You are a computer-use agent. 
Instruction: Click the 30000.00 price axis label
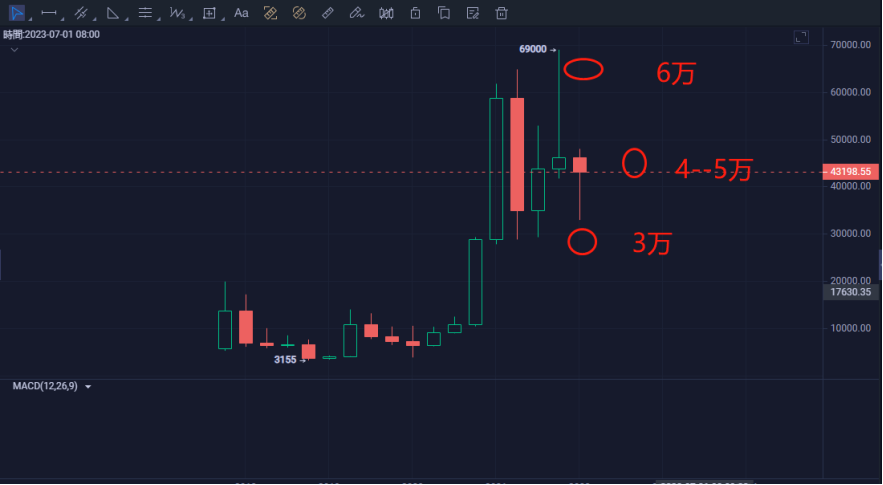click(850, 233)
